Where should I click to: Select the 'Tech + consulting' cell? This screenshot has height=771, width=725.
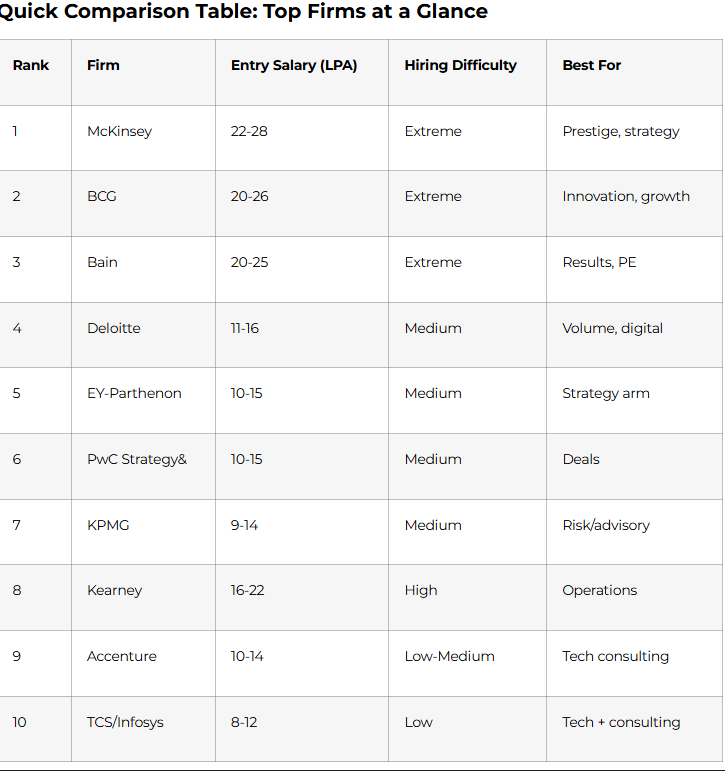pyautogui.click(x=621, y=722)
